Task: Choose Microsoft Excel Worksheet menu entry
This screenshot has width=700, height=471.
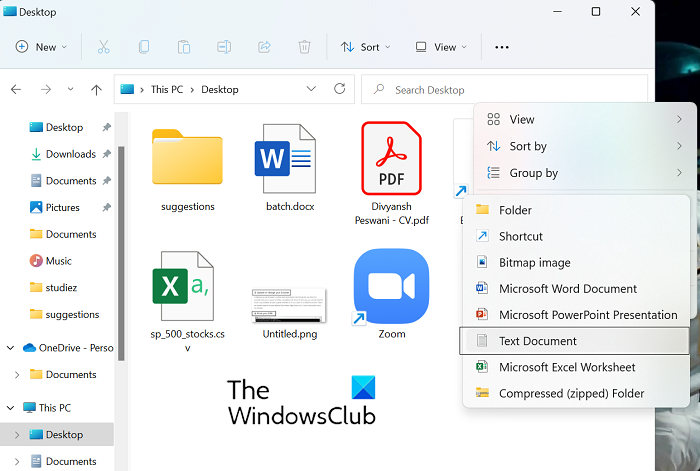Action: [x=566, y=367]
